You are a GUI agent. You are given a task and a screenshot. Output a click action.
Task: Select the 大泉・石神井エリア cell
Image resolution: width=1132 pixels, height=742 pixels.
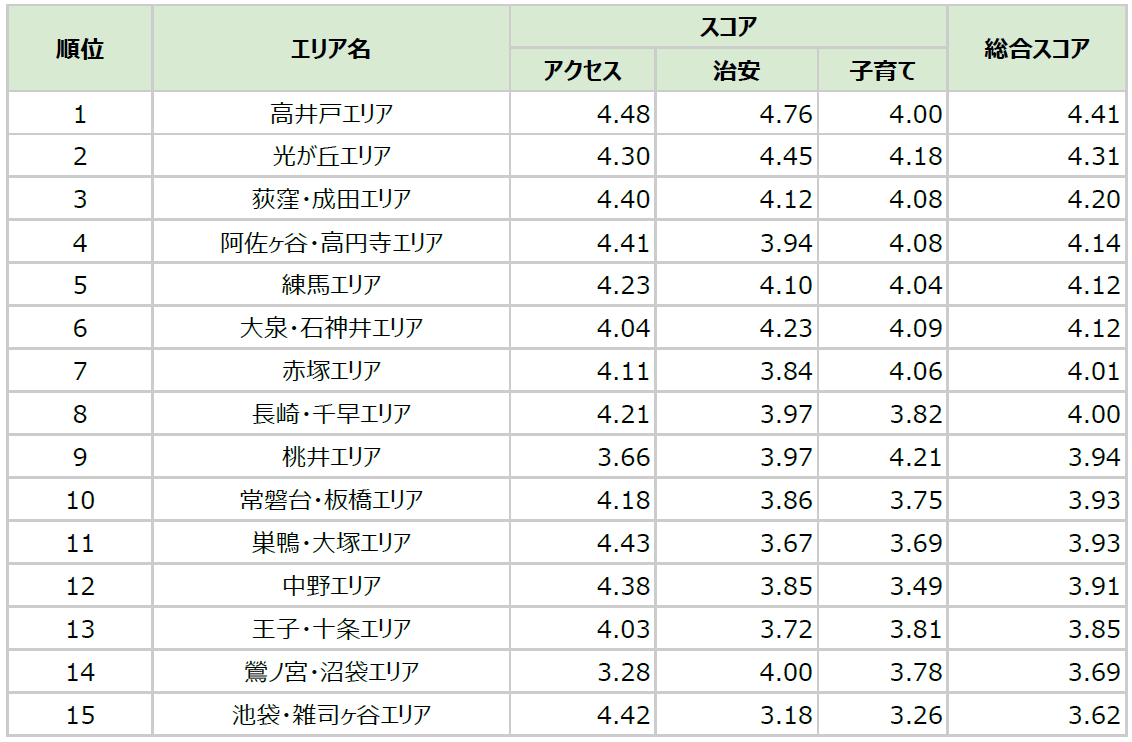(331, 328)
